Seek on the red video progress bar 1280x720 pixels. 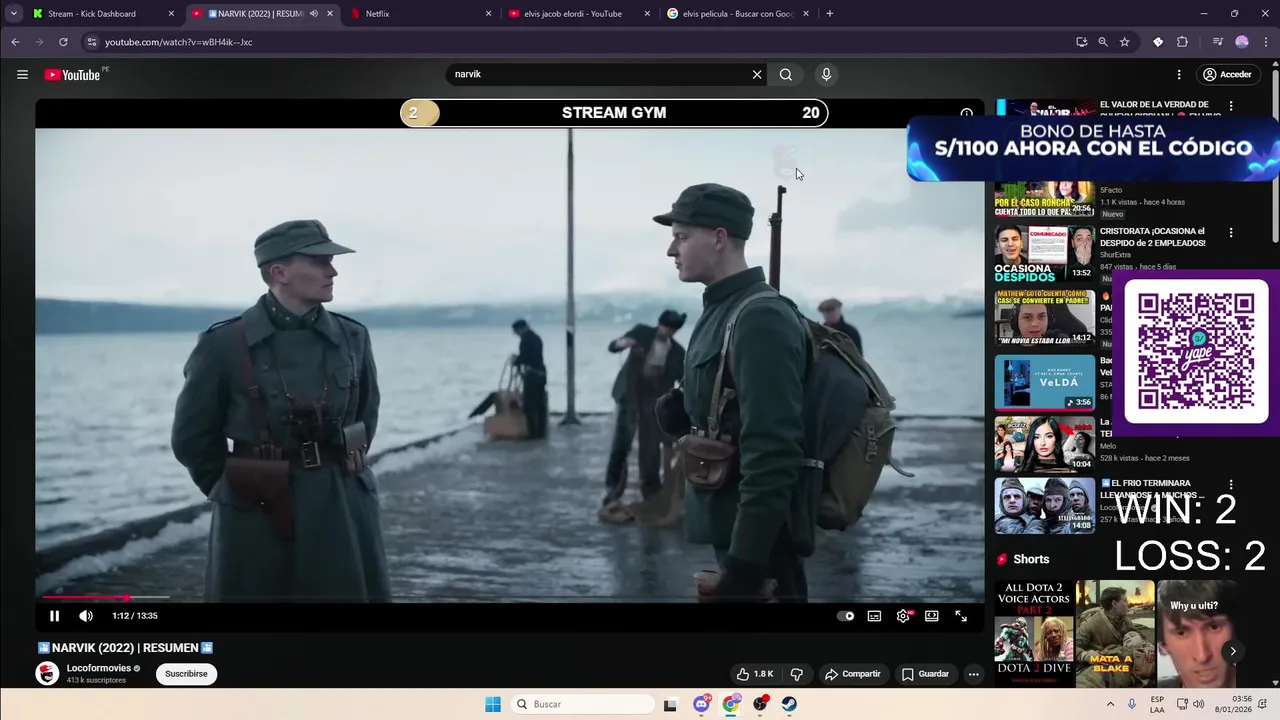510,598
